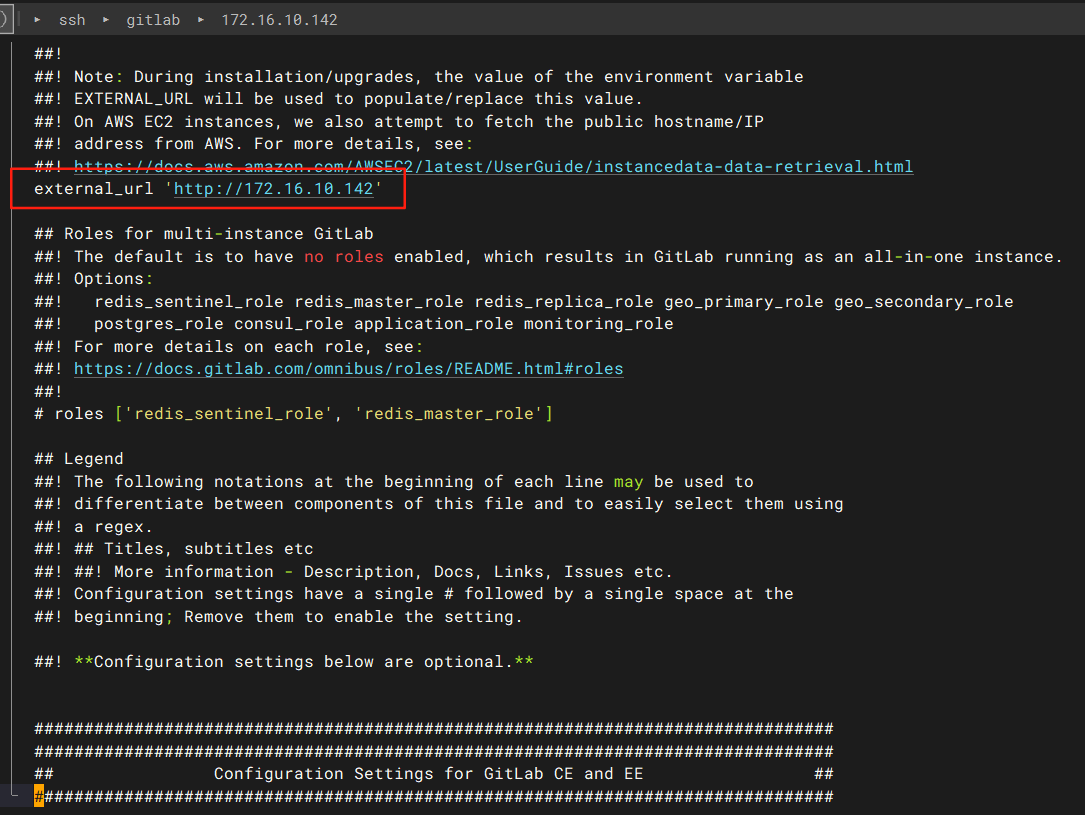Image resolution: width=1085 pixels, height=815 pixels.
Task: Open the http://172.16.10.142 link after external_url
Action: [x=273, y=189]
